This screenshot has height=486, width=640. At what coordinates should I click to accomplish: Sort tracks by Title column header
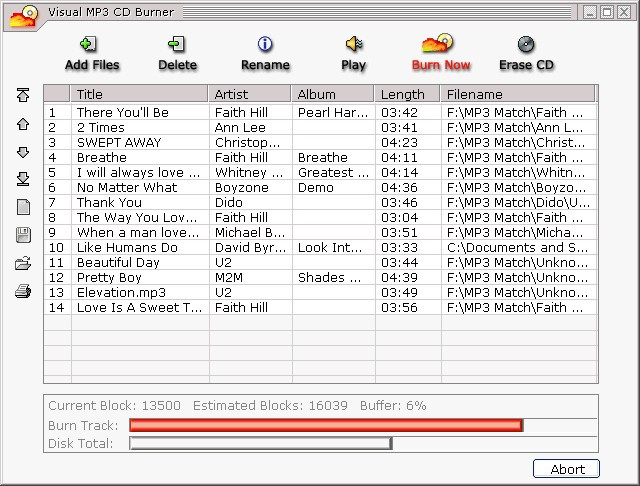(x=139, y=94)
